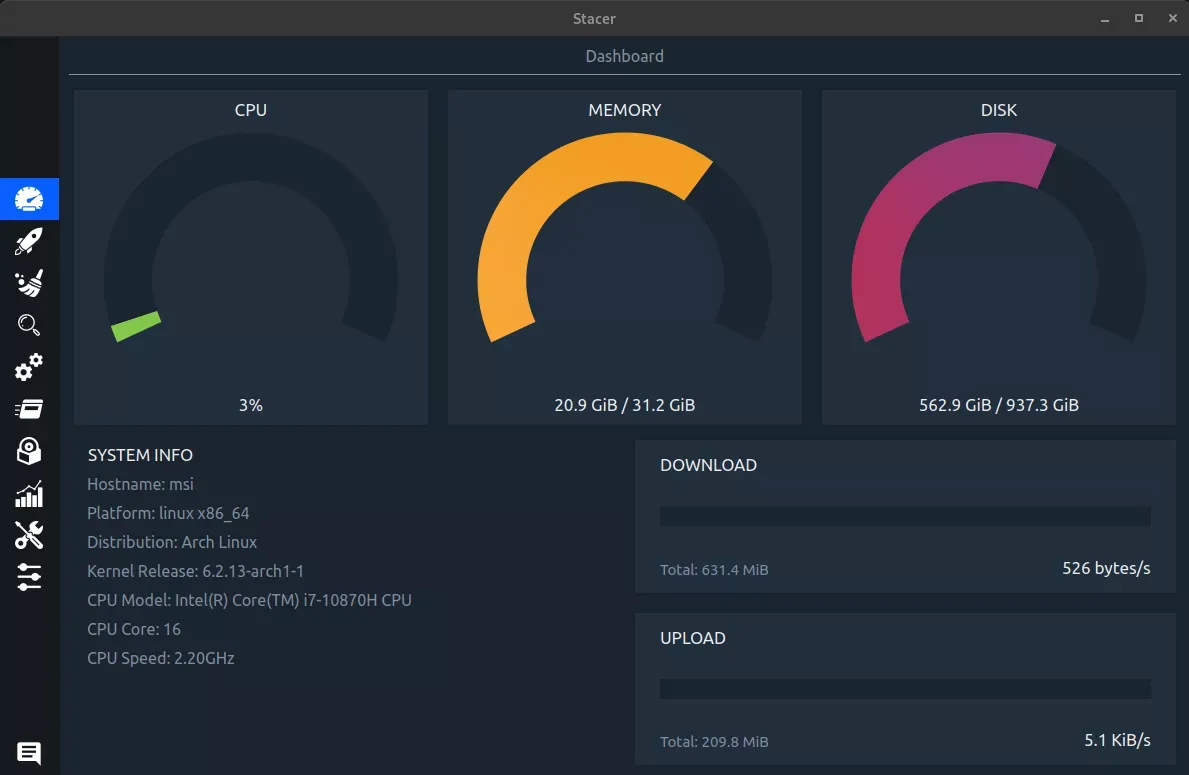Click the 'Hostname: msi' line

coord(140,484)
